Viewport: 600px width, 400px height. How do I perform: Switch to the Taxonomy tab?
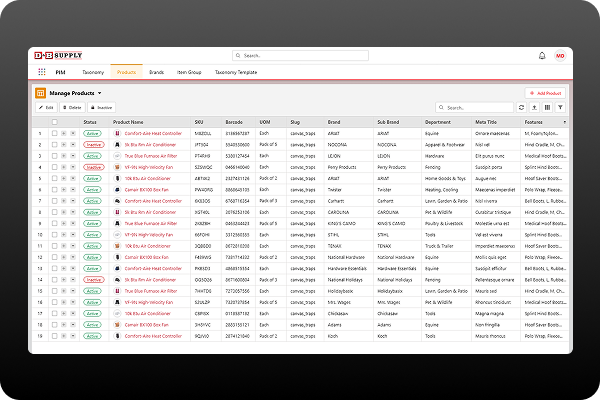[93, 73]
